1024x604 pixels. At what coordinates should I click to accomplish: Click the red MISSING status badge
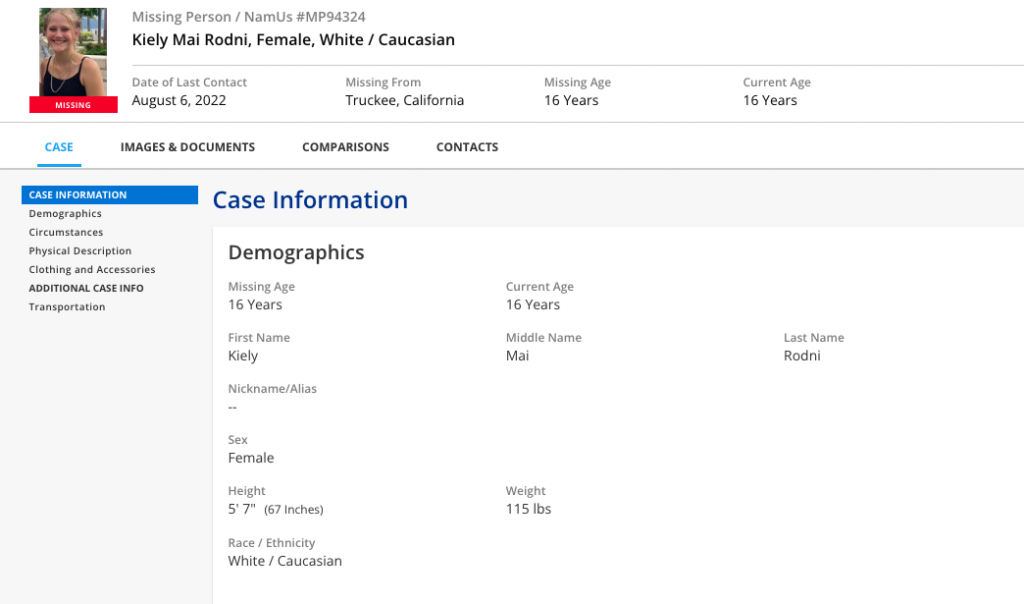[x=73, y=105]
